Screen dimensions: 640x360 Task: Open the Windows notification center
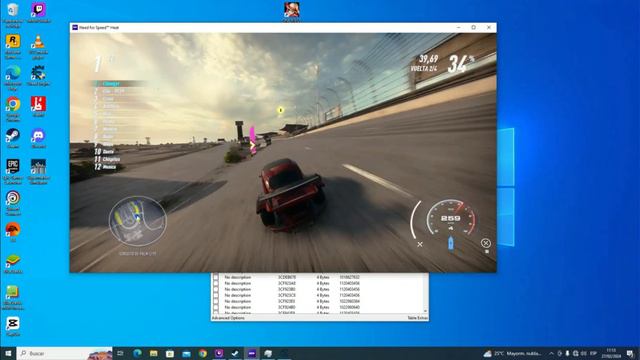point(630,353)
